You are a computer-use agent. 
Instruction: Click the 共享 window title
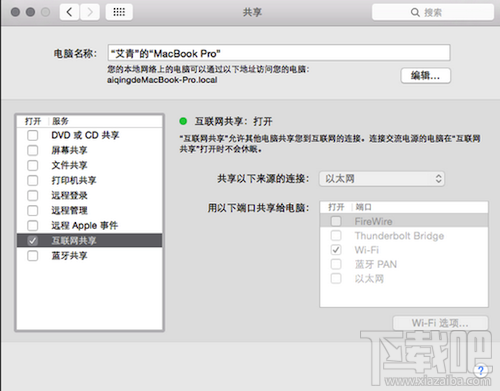coord(252,12)
